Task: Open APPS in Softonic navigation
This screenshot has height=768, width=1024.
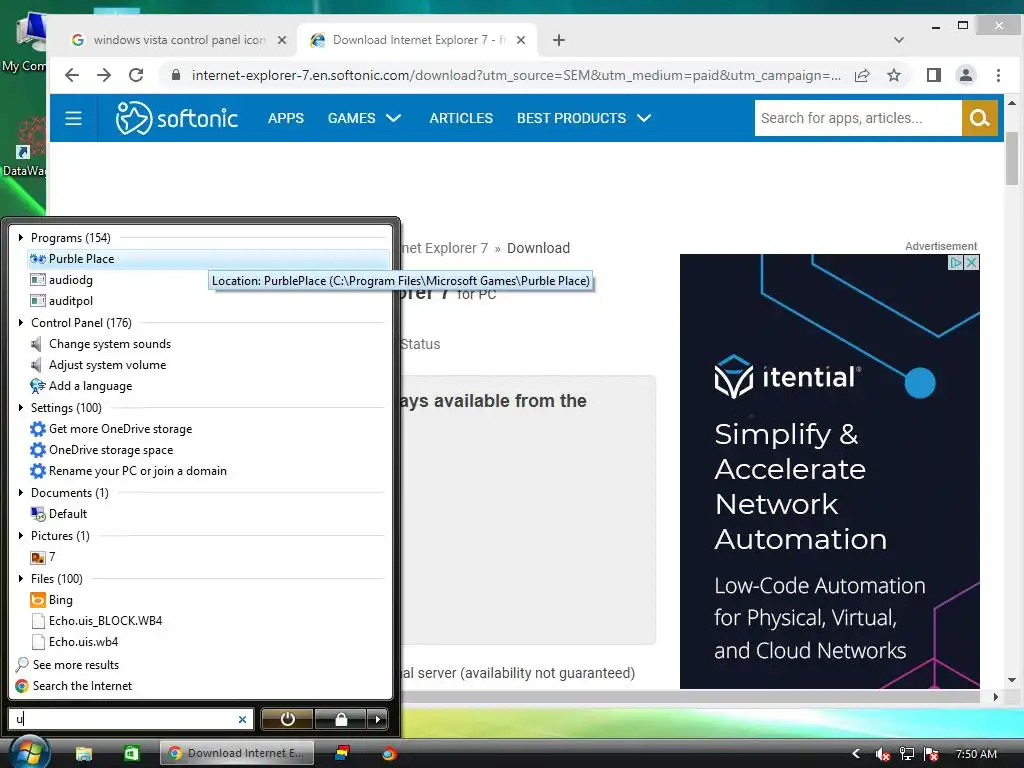Action: [286, 118]
